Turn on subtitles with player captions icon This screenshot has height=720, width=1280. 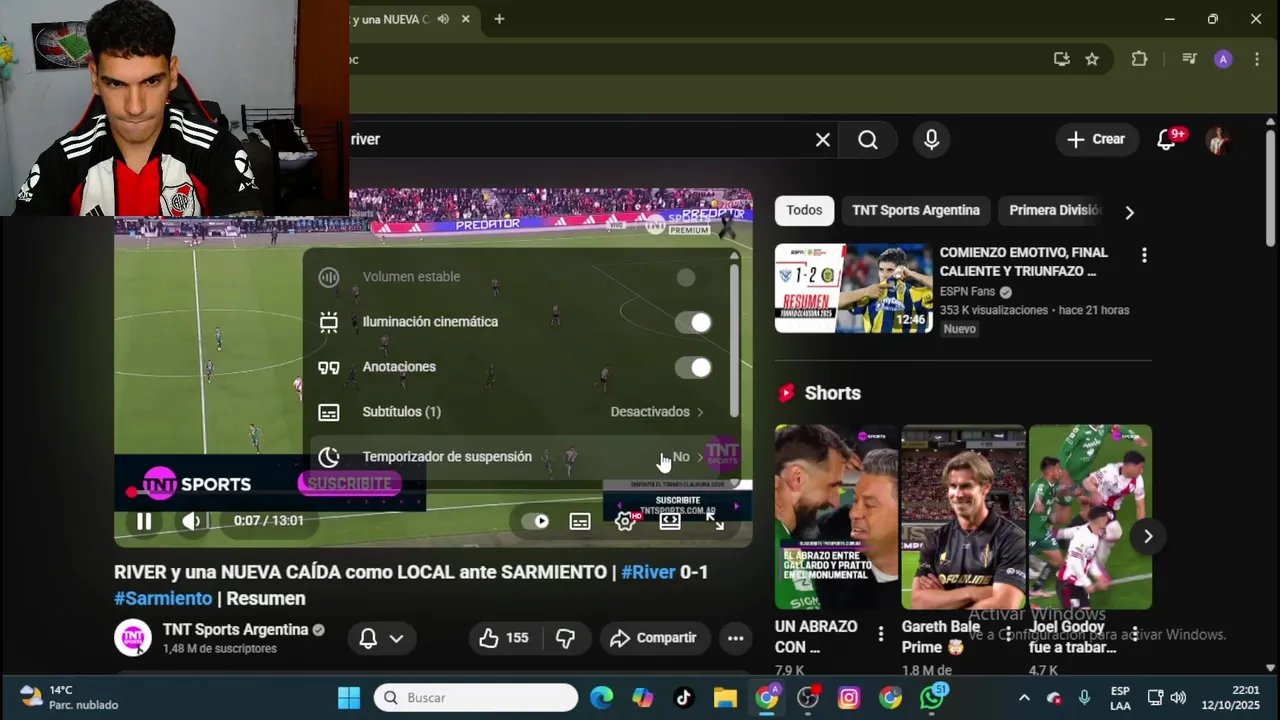click(x=580, y=521)
